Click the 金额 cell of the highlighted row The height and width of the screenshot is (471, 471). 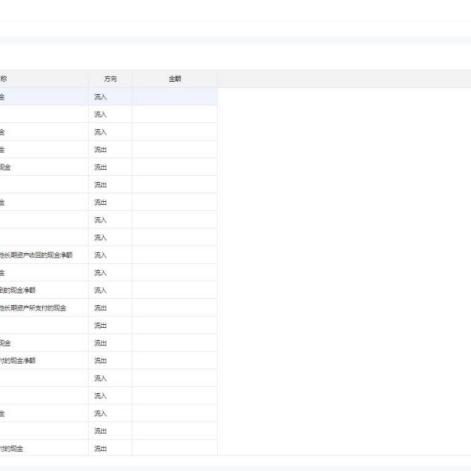[x=175, y=97]
